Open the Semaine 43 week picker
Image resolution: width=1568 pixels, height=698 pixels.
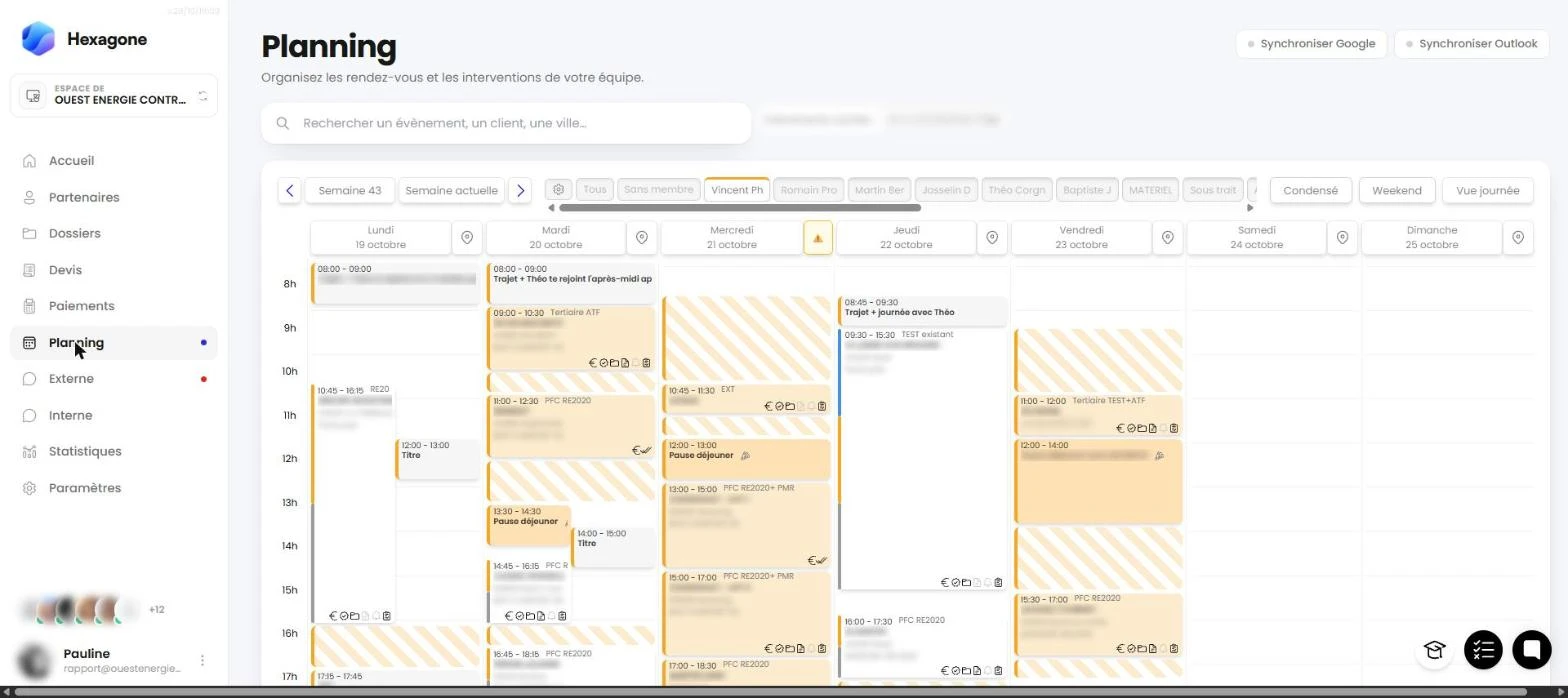pyautogui.click(x=349, y=190)
